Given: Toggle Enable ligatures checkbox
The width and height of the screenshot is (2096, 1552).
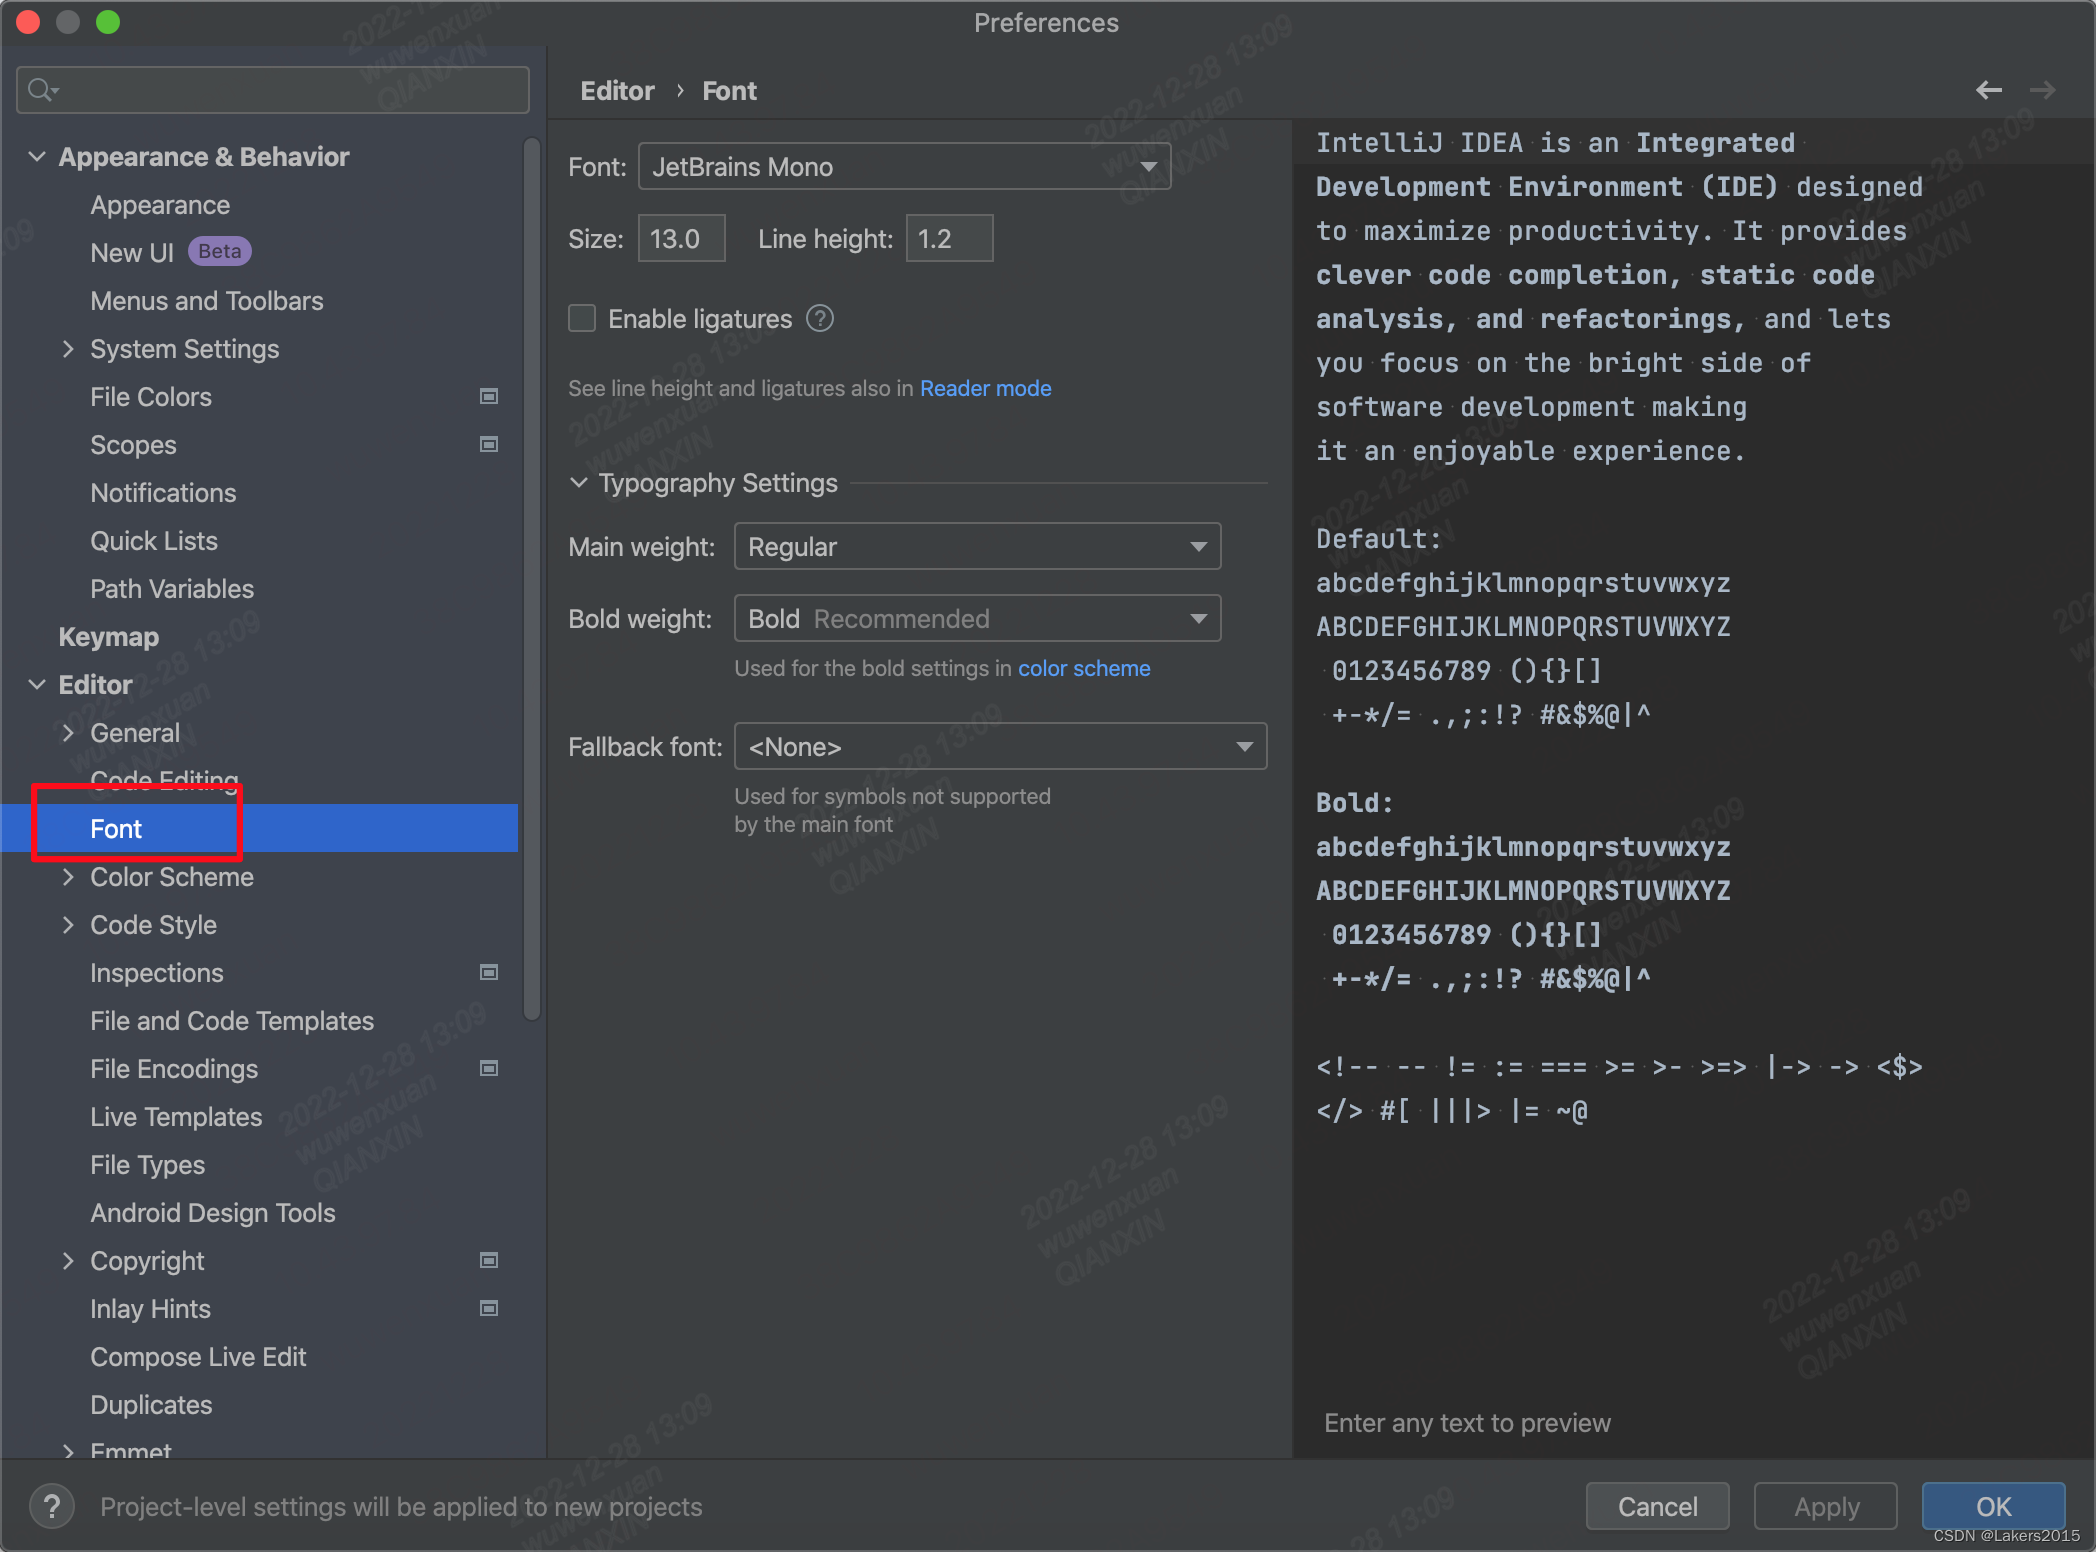Looking at the screenshot, I should (x=582, y=318).
